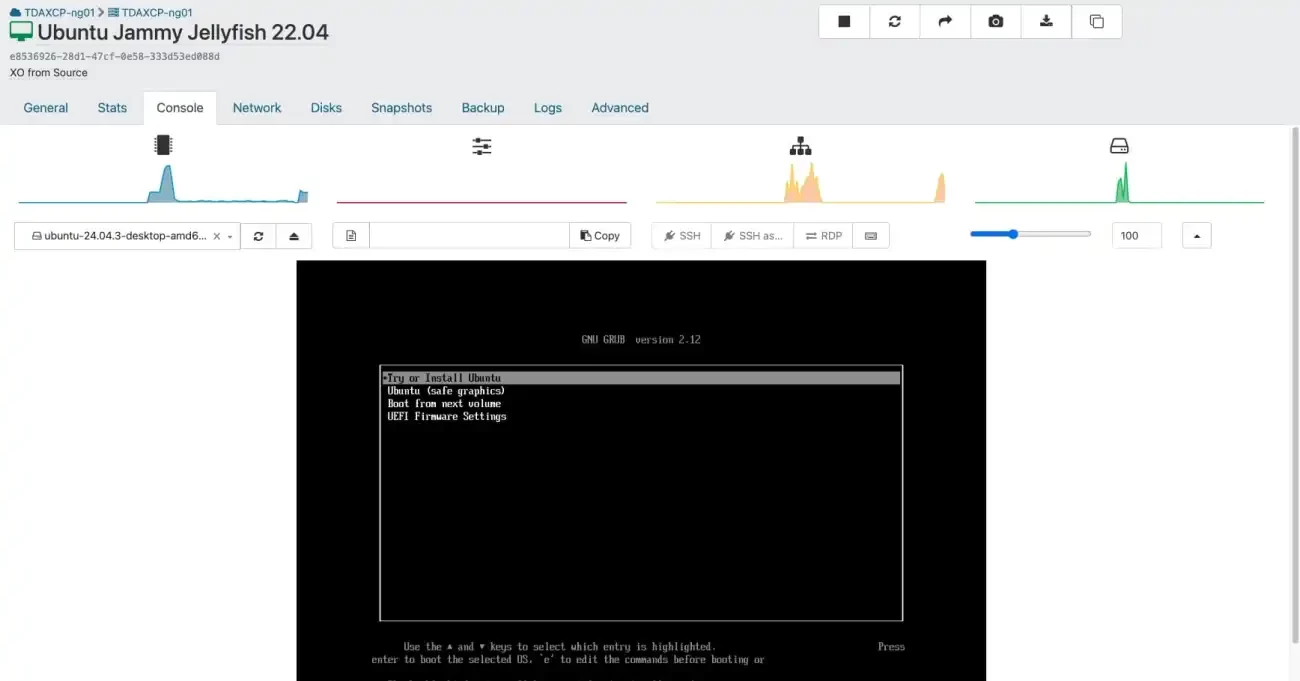This screenshot has height=681, width=1300.
Task: Open the Advanced tab
Action: coord(620,108)
